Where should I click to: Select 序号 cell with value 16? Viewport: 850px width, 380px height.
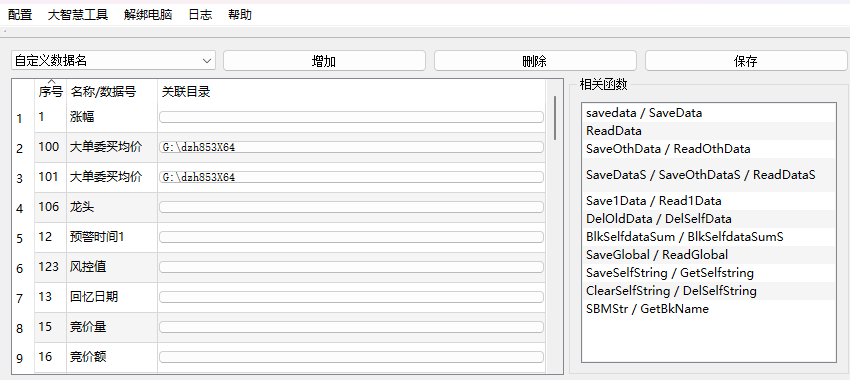tap(50, 357)
